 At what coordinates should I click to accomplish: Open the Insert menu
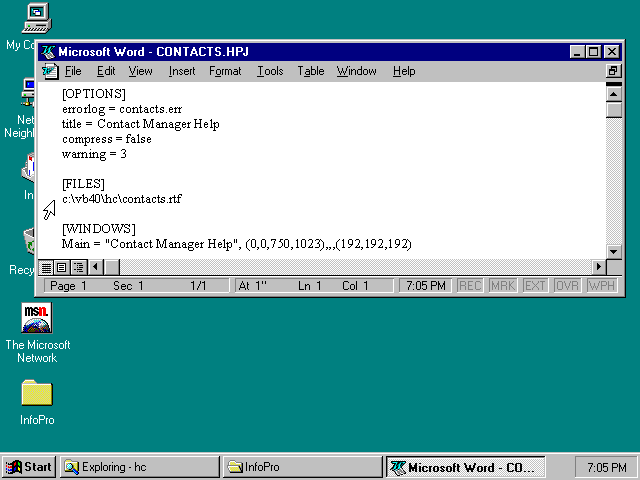[182, 71]
